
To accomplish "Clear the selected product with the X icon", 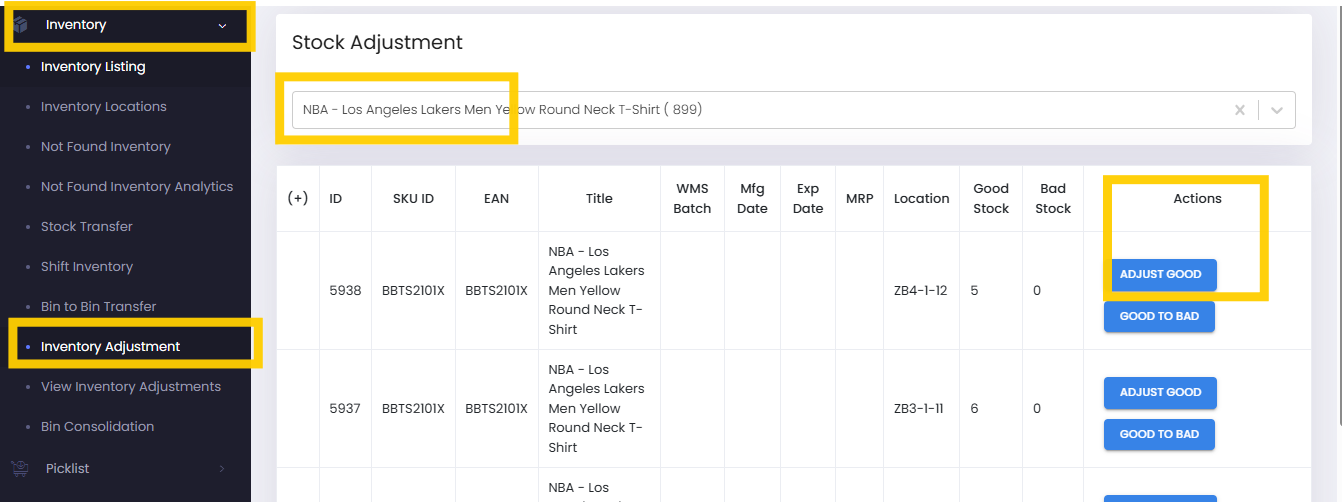I will coord(1240,110).
